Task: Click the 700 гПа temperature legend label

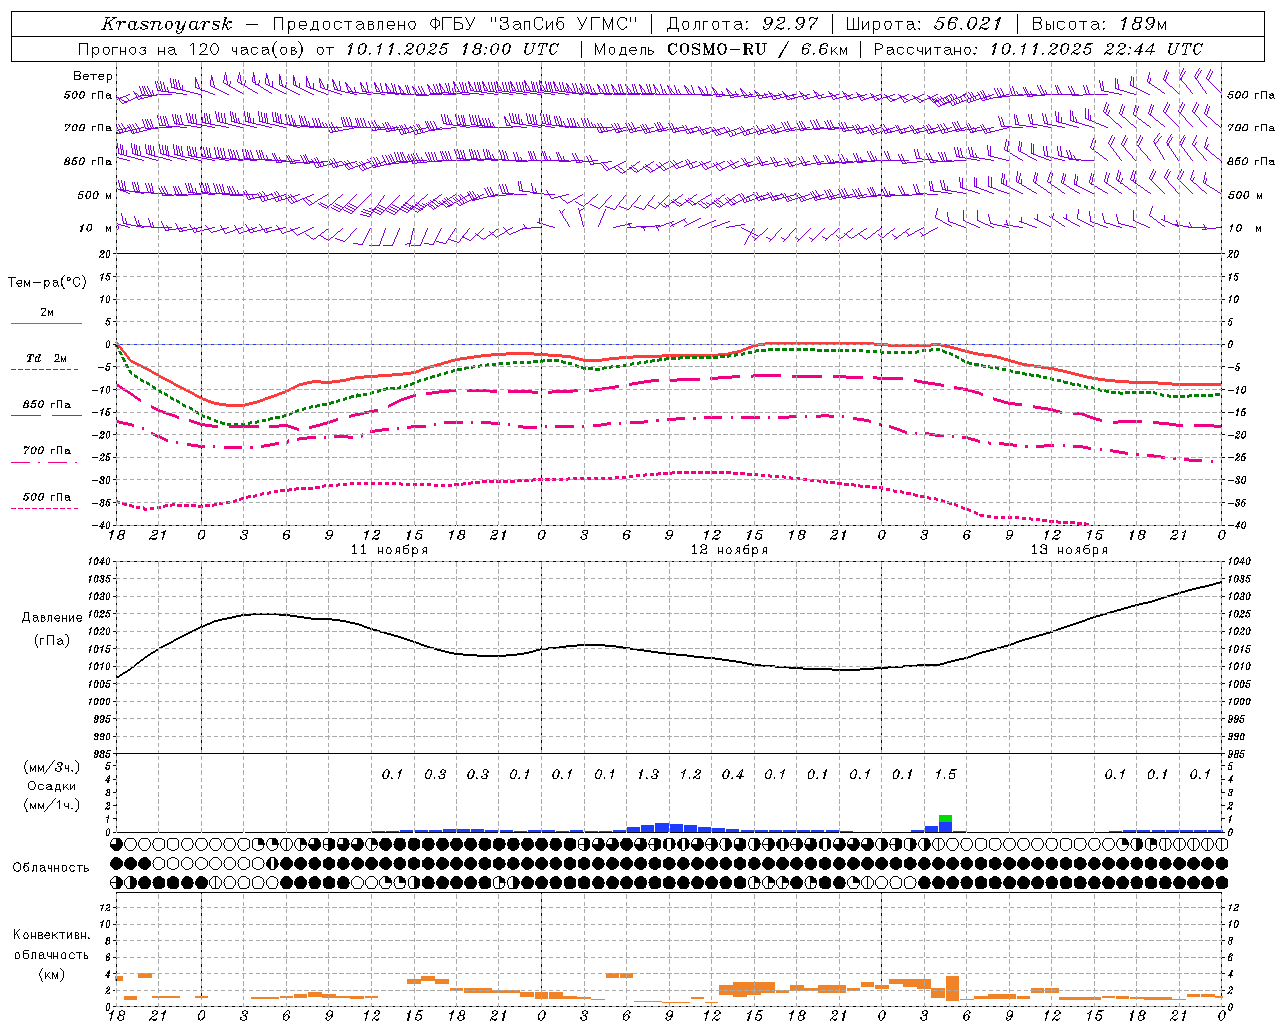Action: [x=46, y=450]
